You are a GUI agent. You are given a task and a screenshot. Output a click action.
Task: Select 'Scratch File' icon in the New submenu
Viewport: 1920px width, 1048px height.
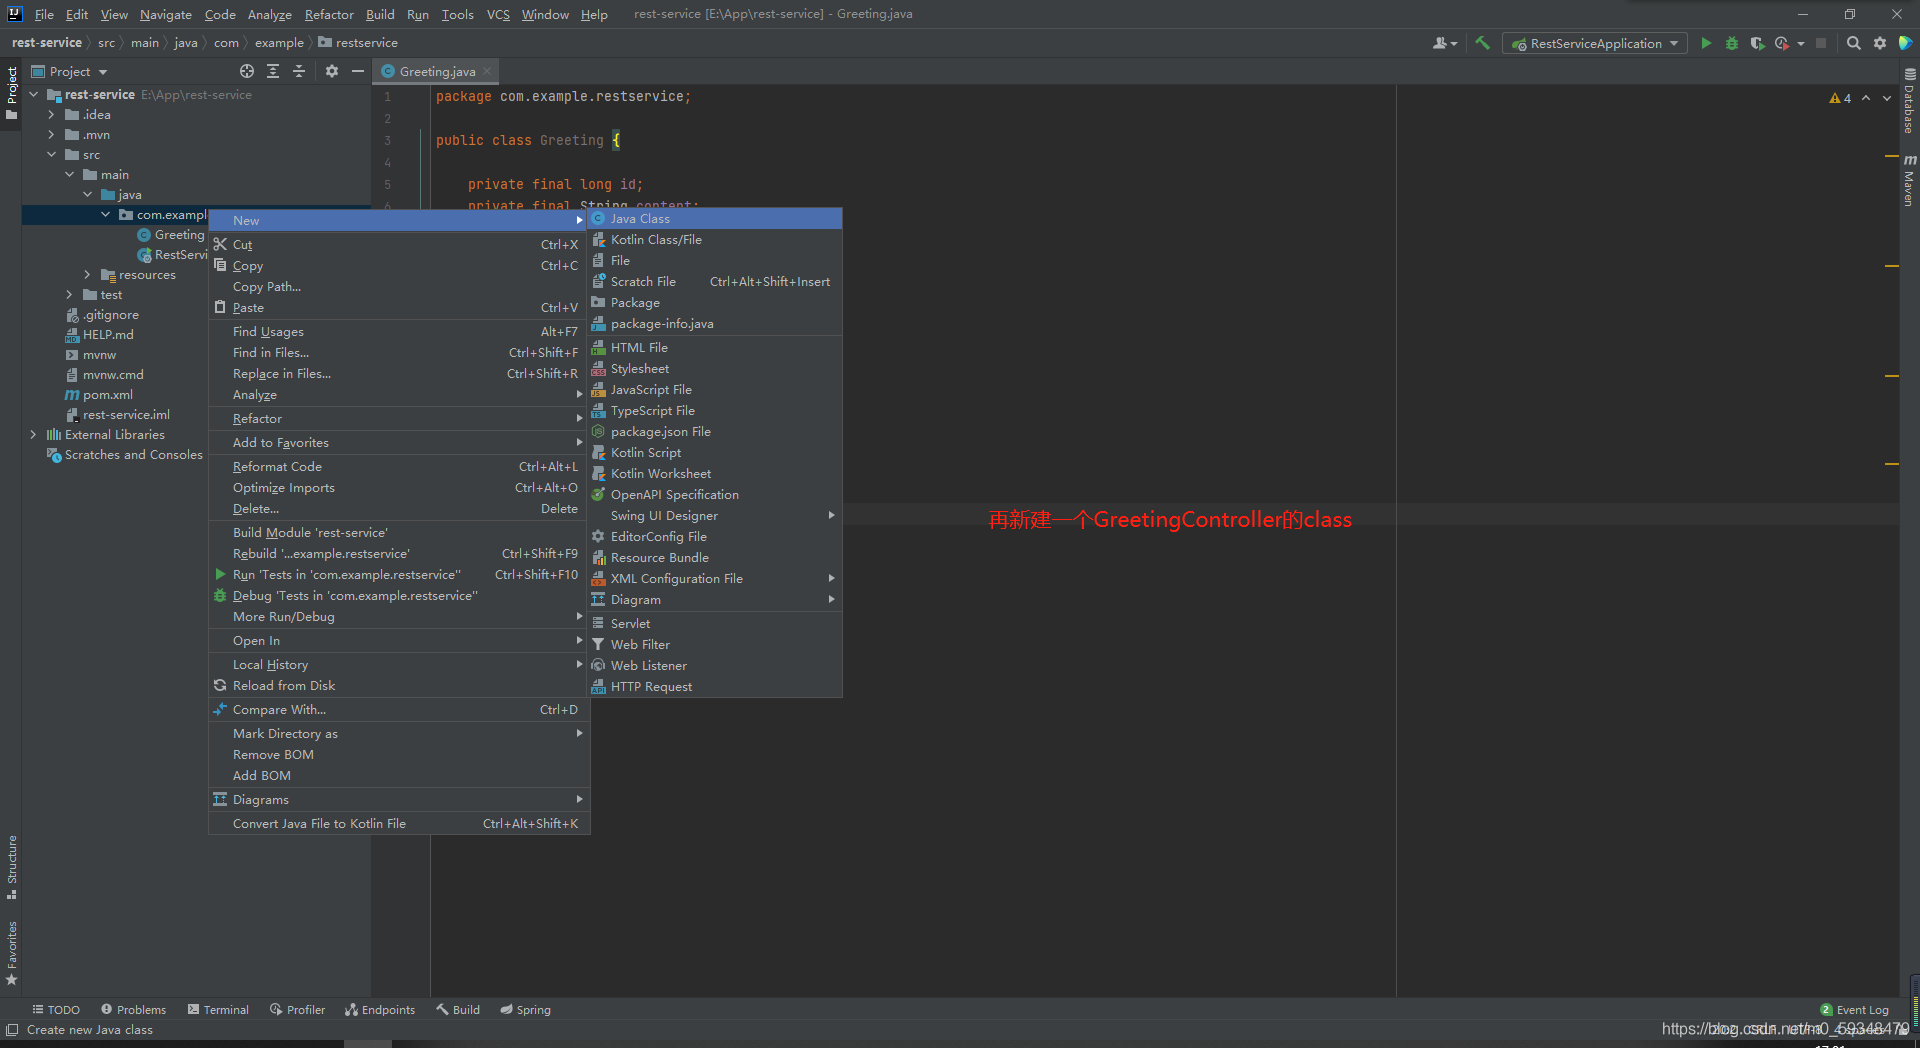pyautogui.click(x=598, y=281)
